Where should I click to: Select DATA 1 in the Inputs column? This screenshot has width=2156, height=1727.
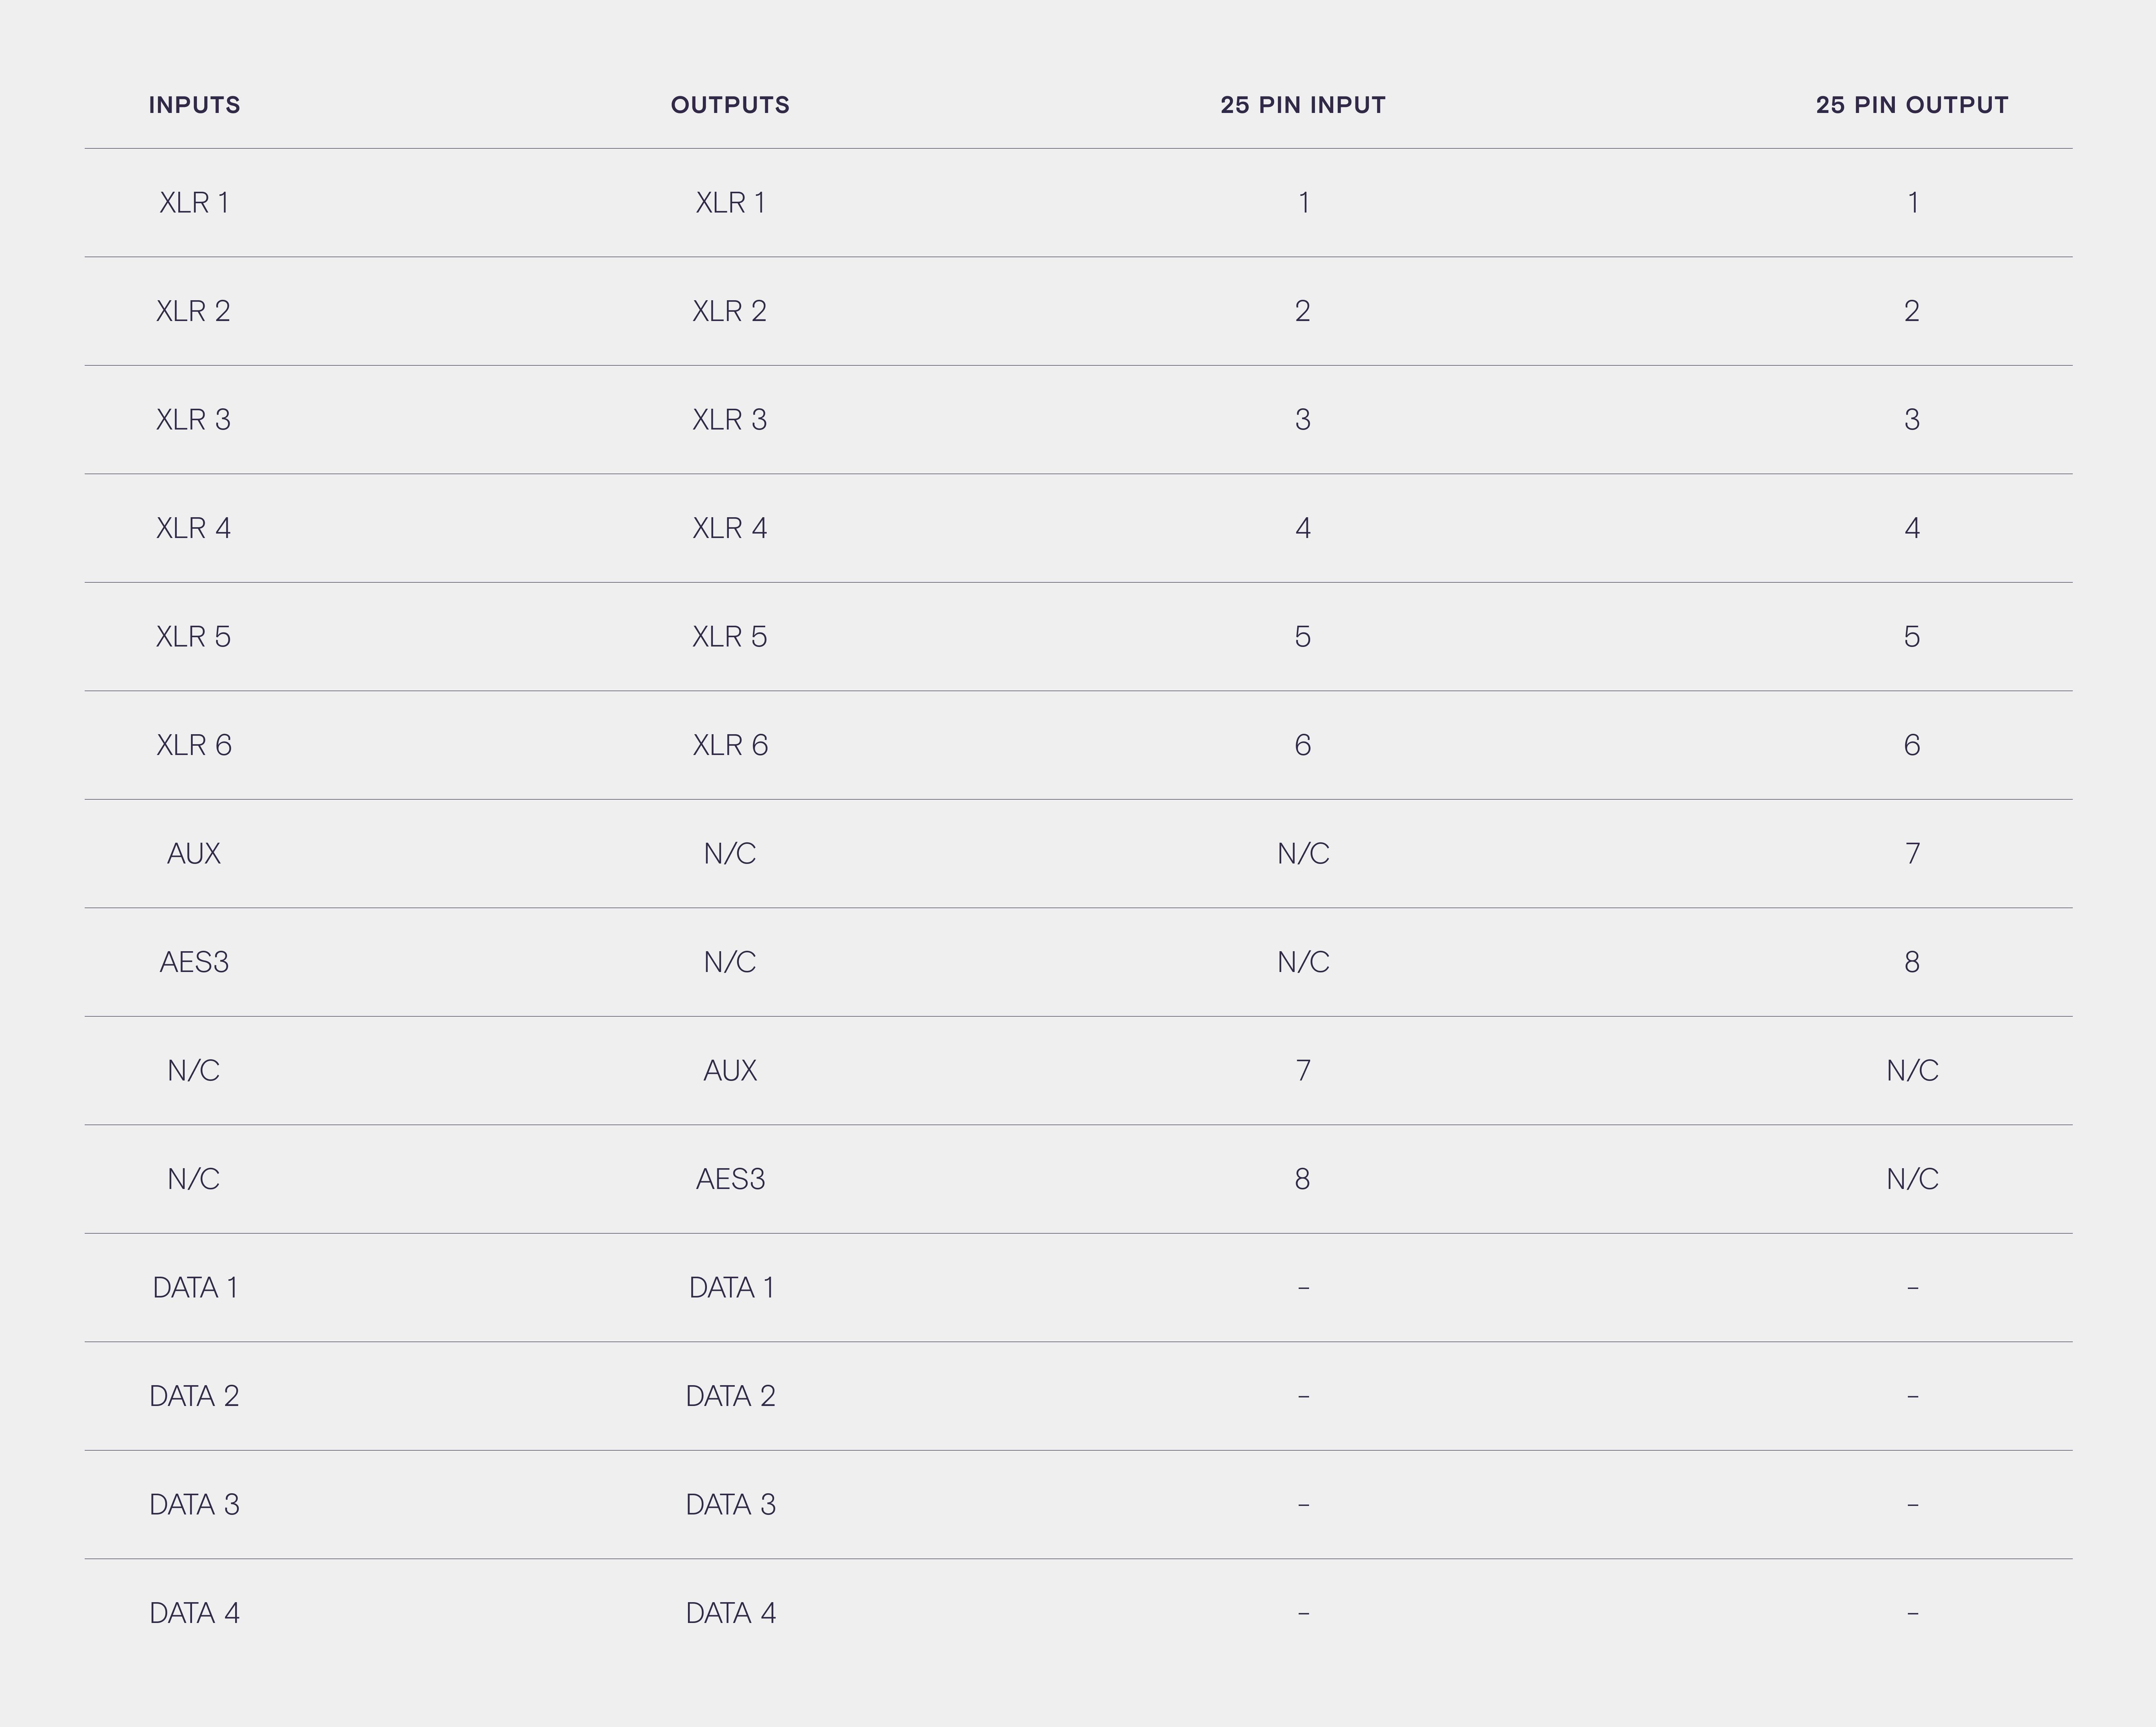tap(194, 1288)
